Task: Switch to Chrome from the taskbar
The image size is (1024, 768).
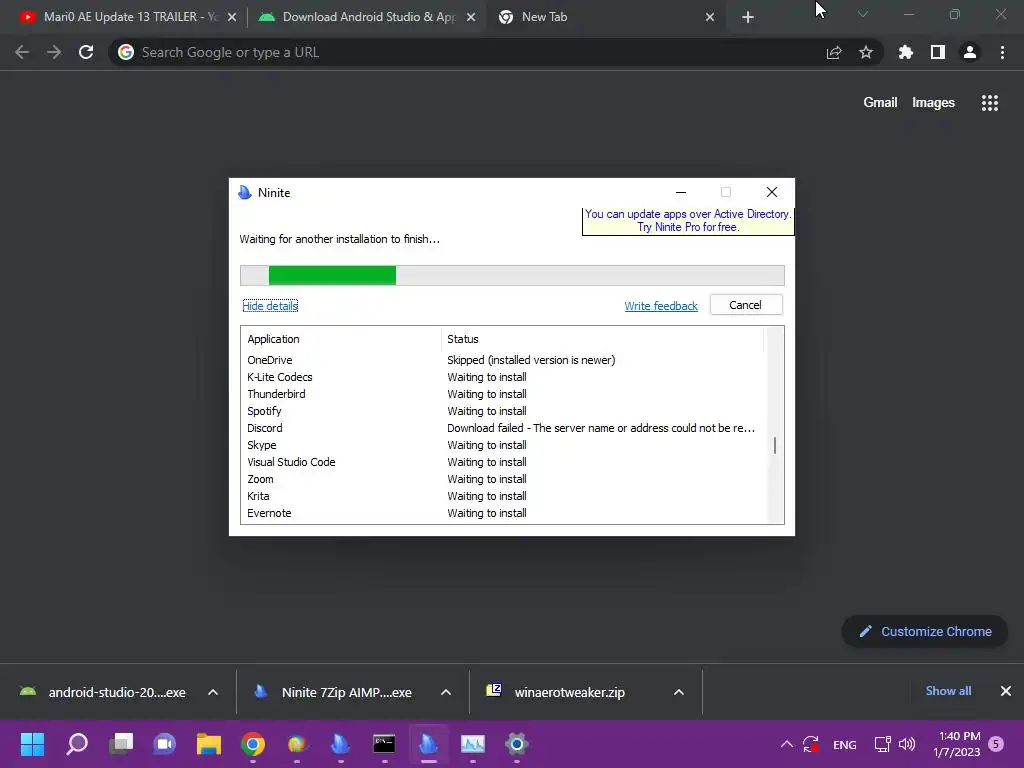Action: [x=253, y=744]
